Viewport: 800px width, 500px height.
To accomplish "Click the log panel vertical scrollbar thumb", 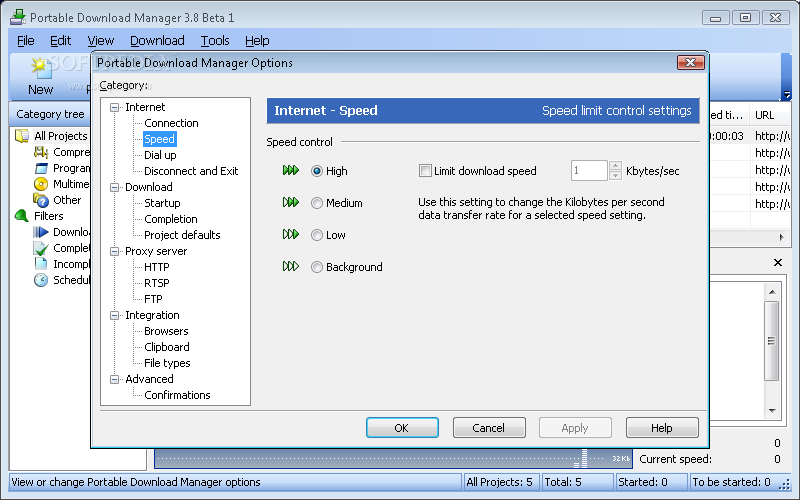I will (771, 340).
